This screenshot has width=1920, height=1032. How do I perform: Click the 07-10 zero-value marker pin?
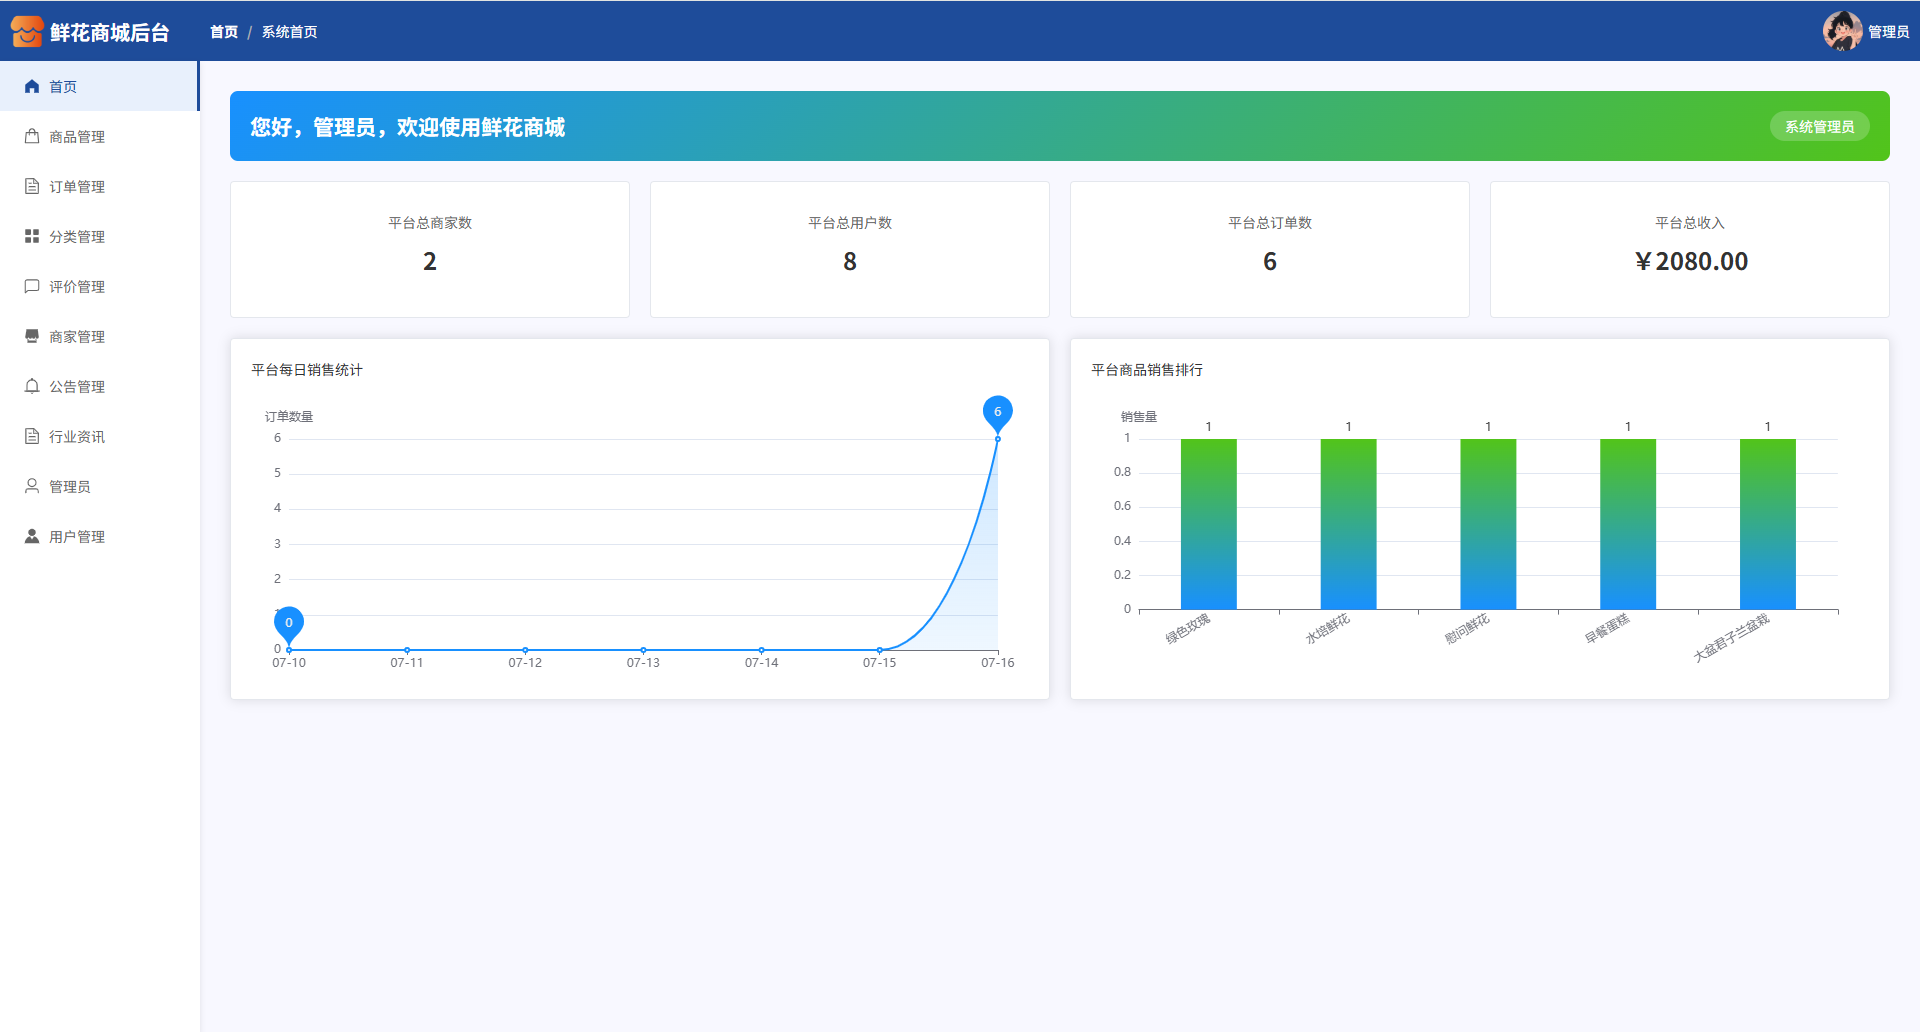point(289,623)
